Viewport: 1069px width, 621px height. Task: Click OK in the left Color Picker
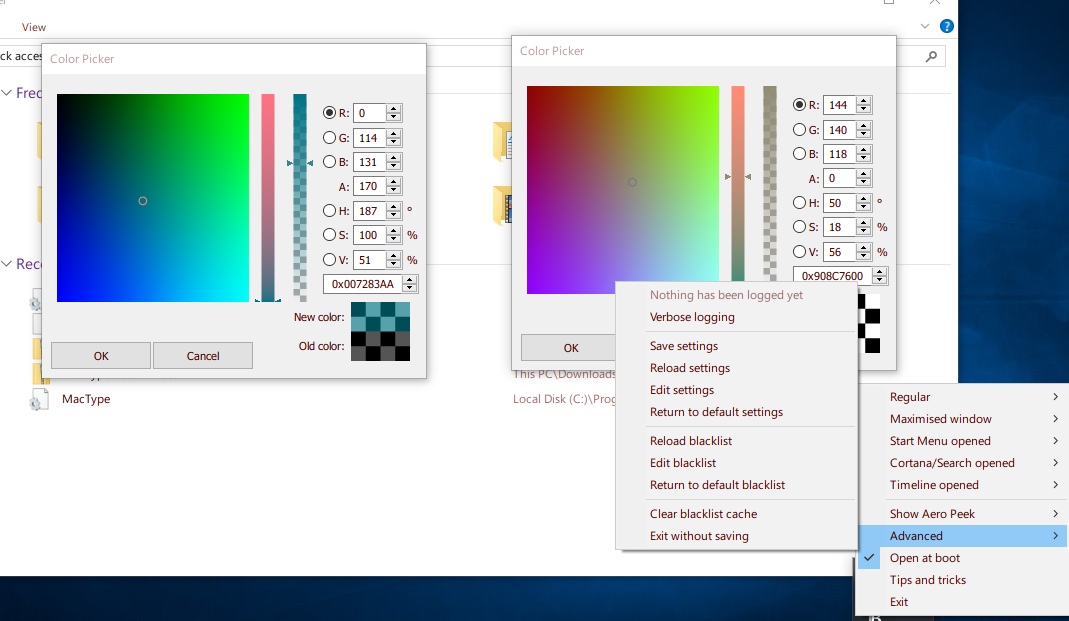pyautogui.click(x=101, y=356)
